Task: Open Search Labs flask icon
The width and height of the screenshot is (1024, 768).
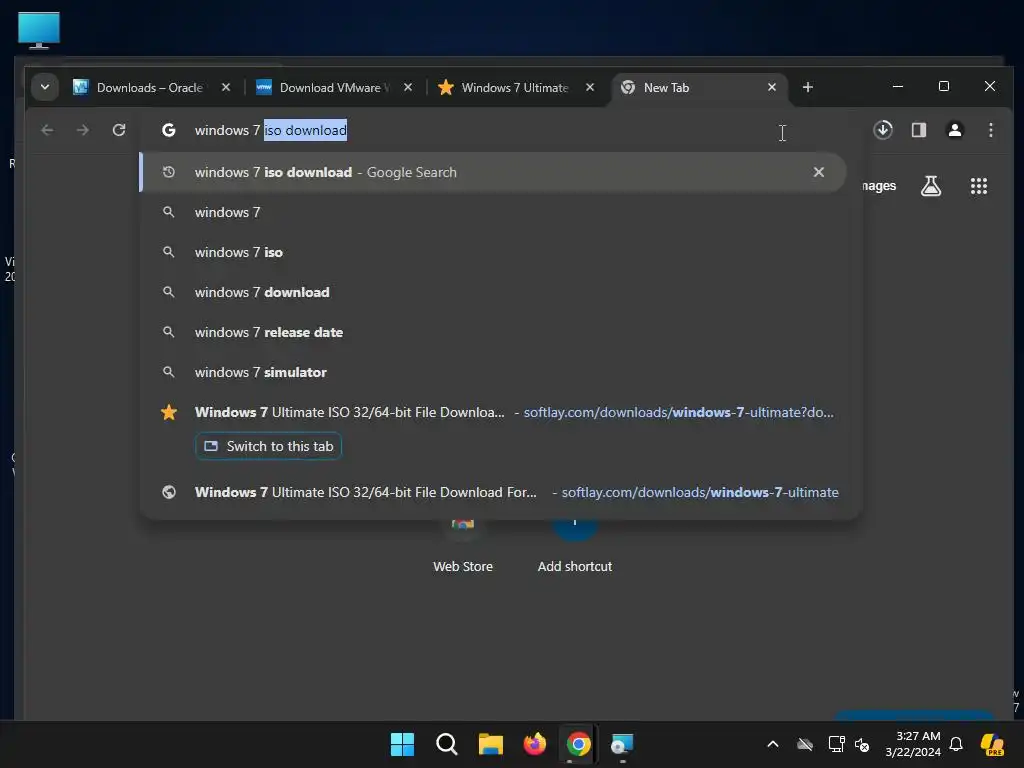Action: click(x=931, y=186)
